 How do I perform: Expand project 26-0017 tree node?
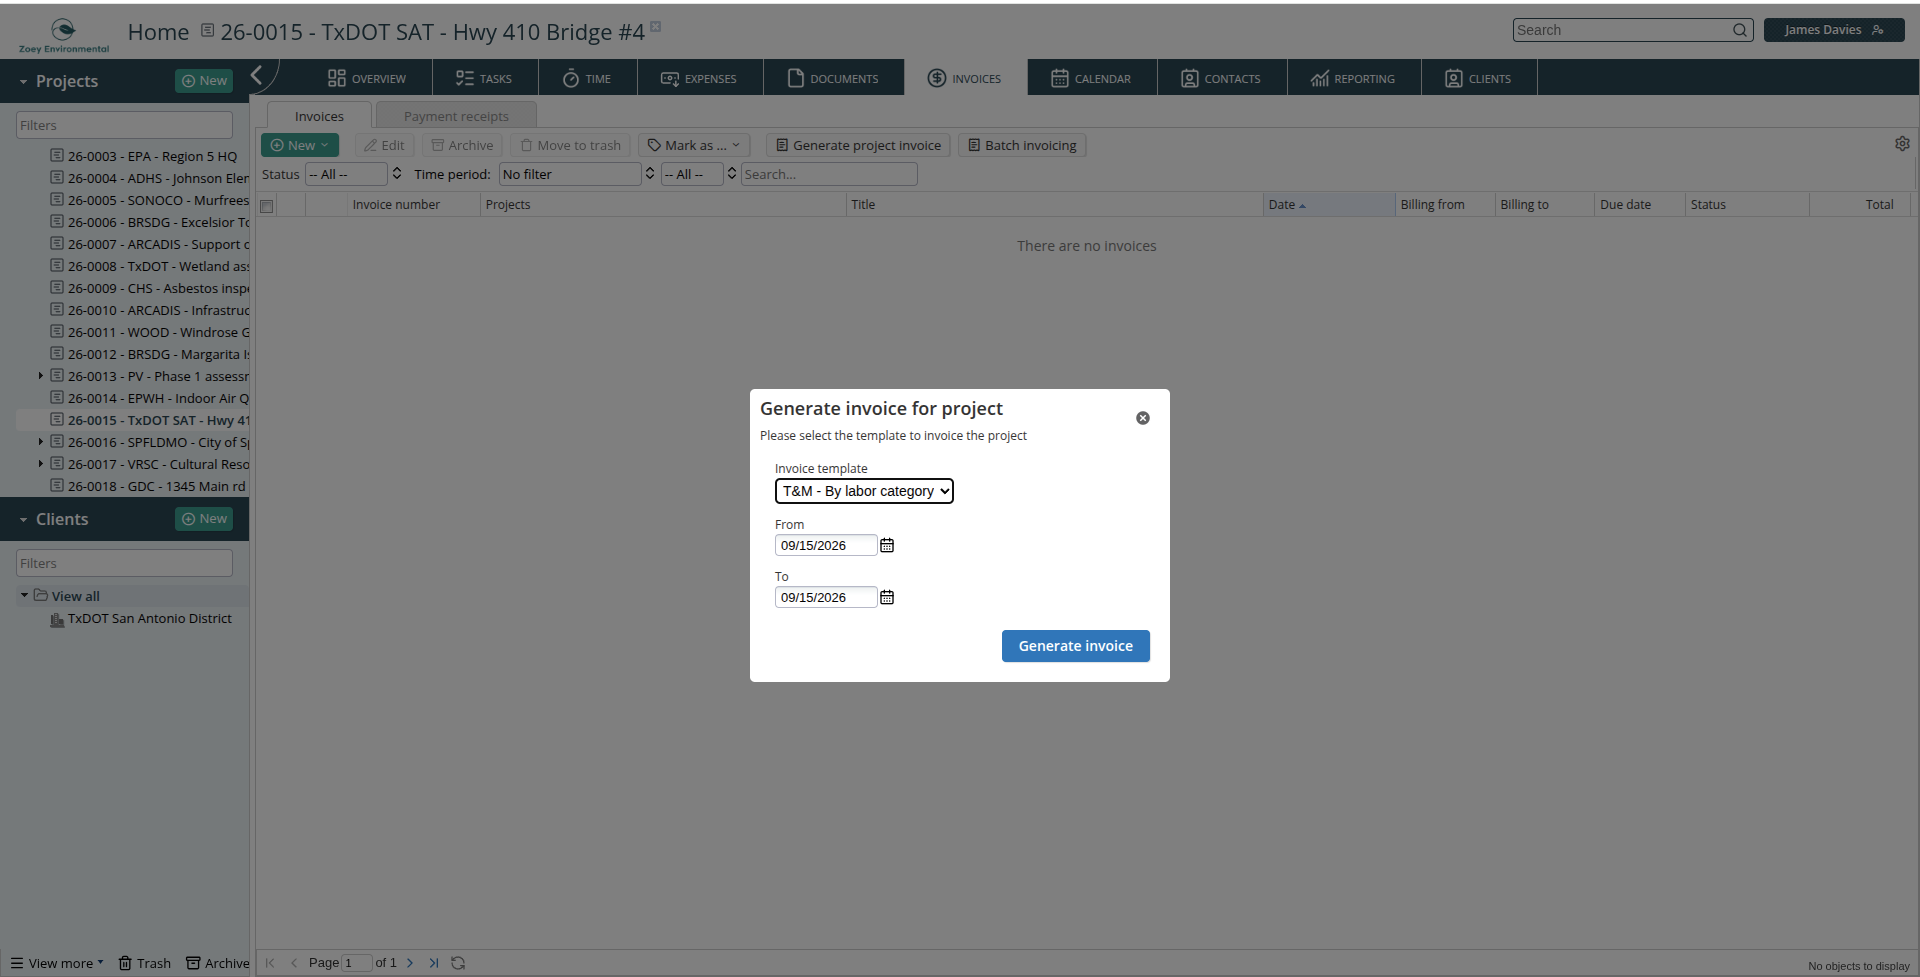click(x=41, y=464)
